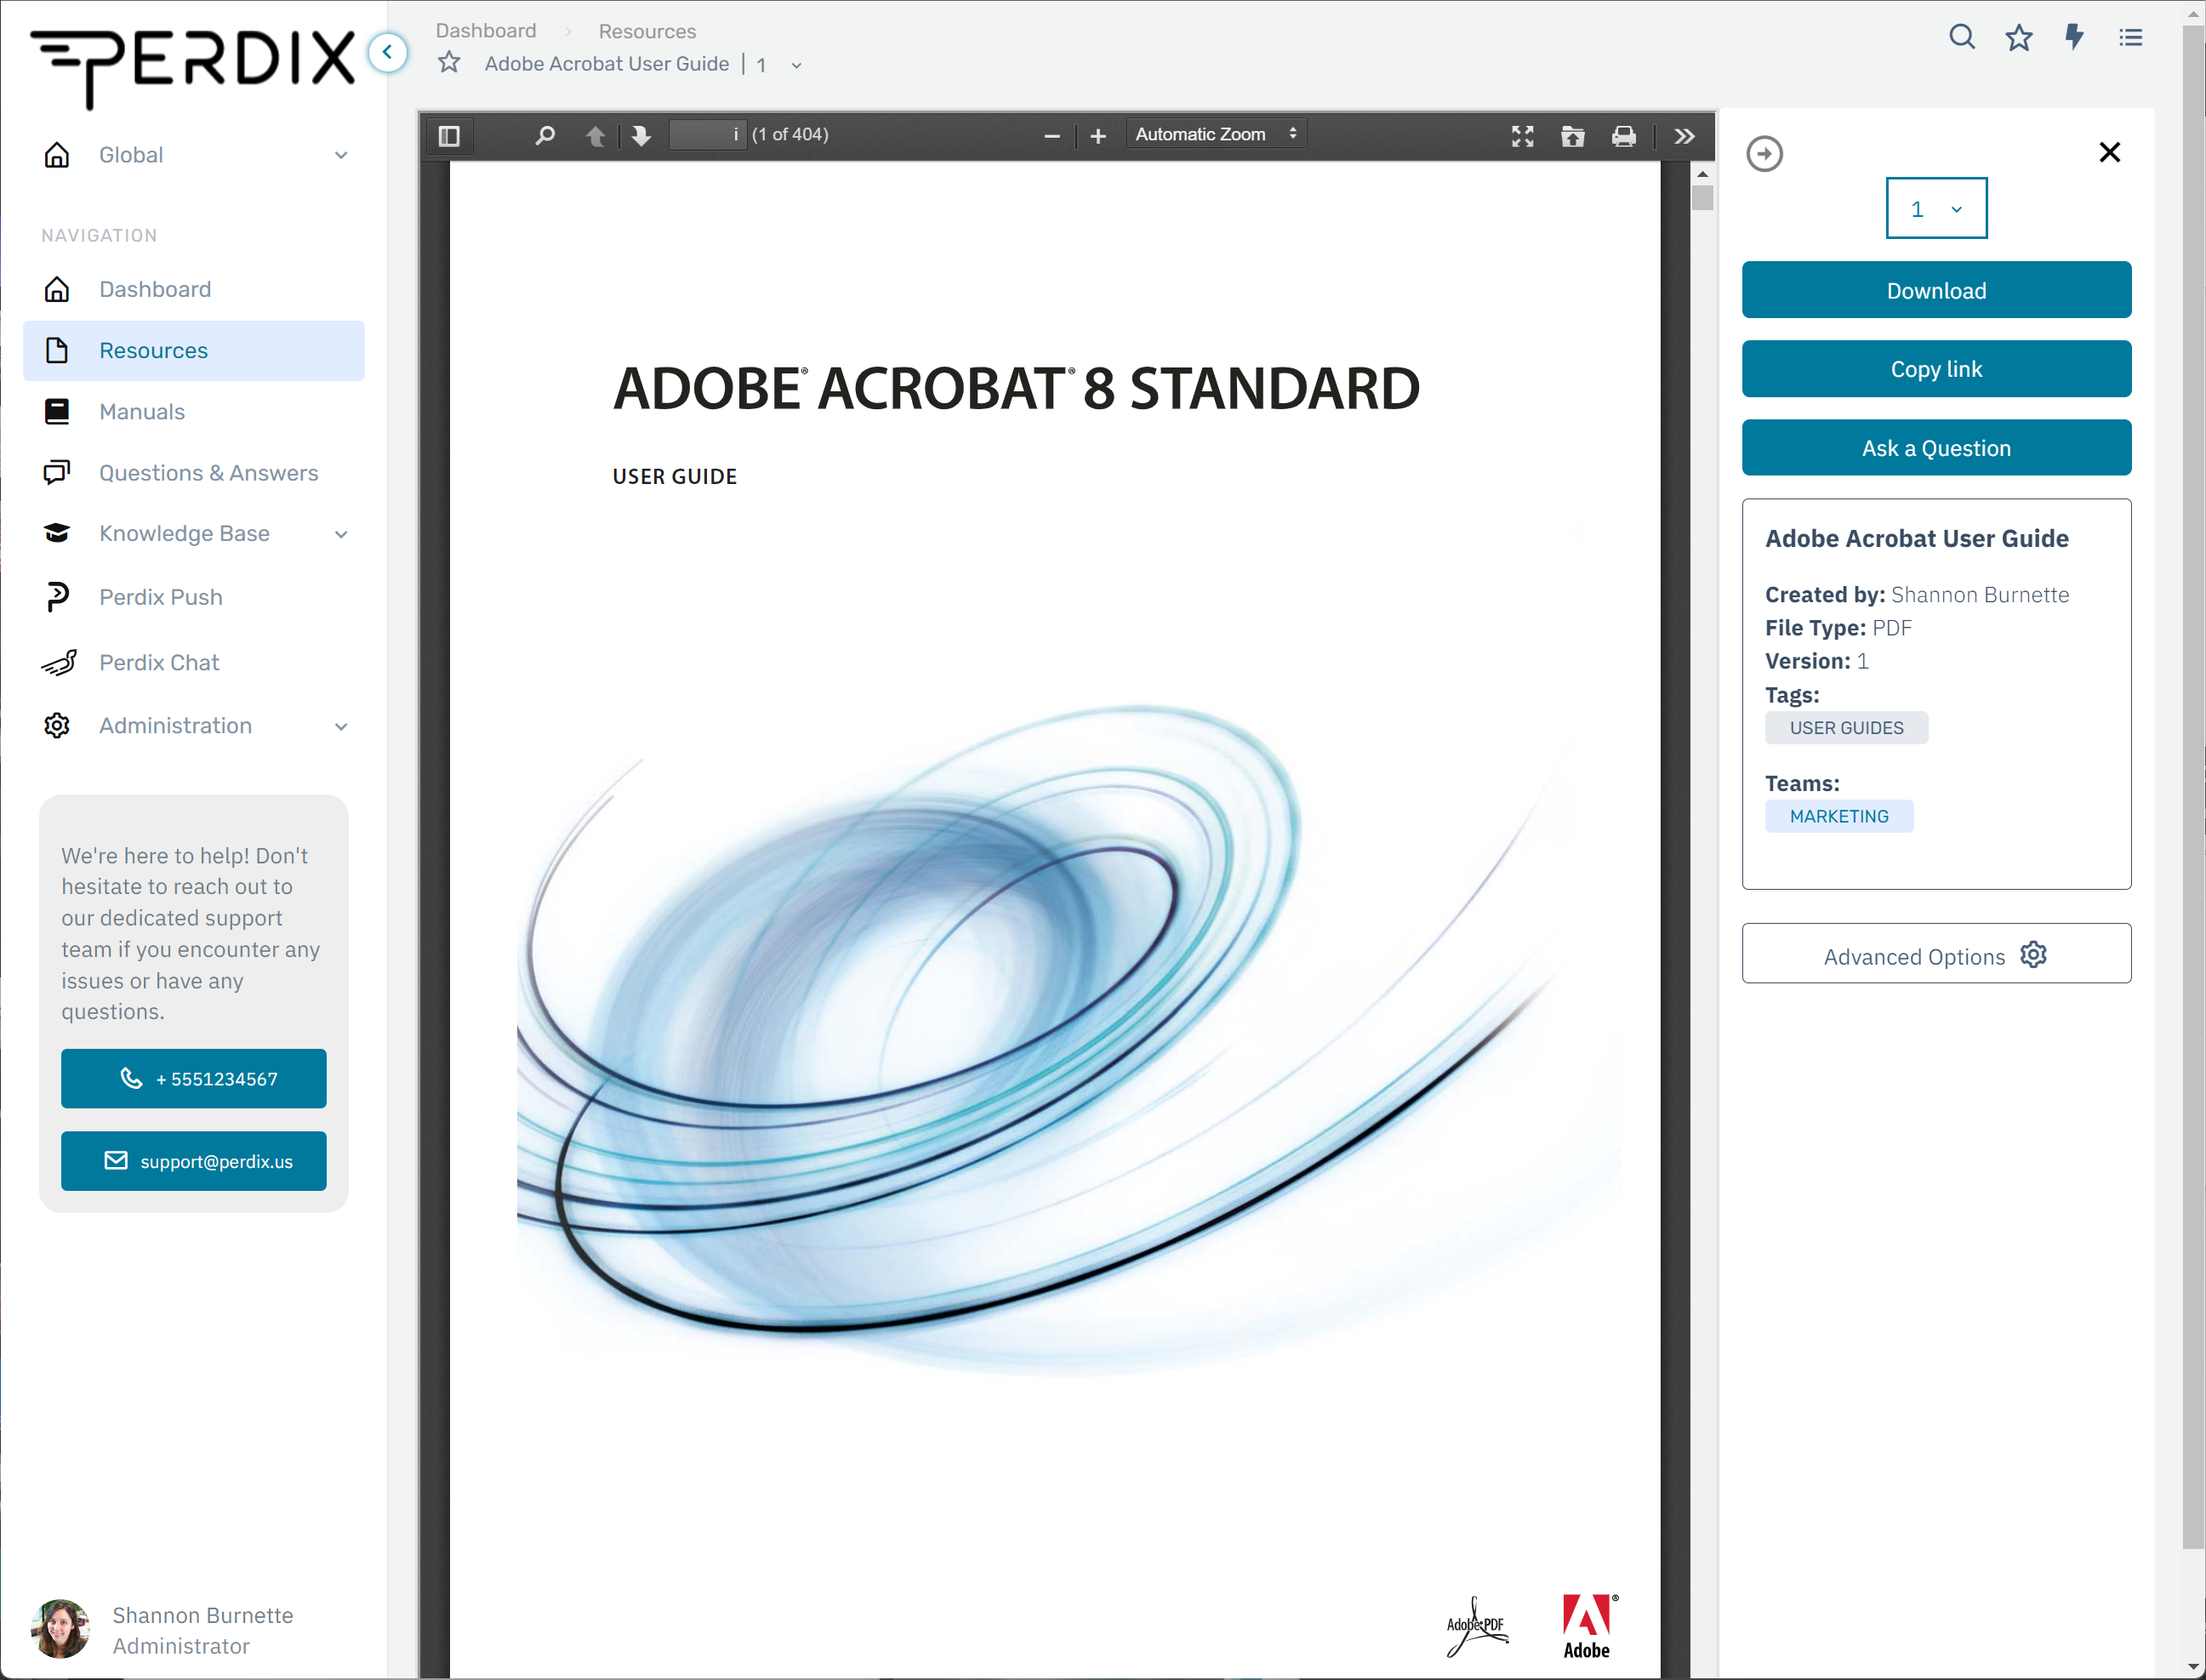Expand the Global menu
Image resolution: width=2206 pixels, height=1680 pixels.
(194, 155)
